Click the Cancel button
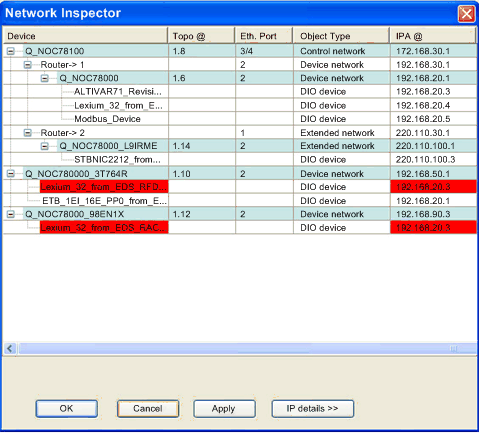 coord(148,409)
